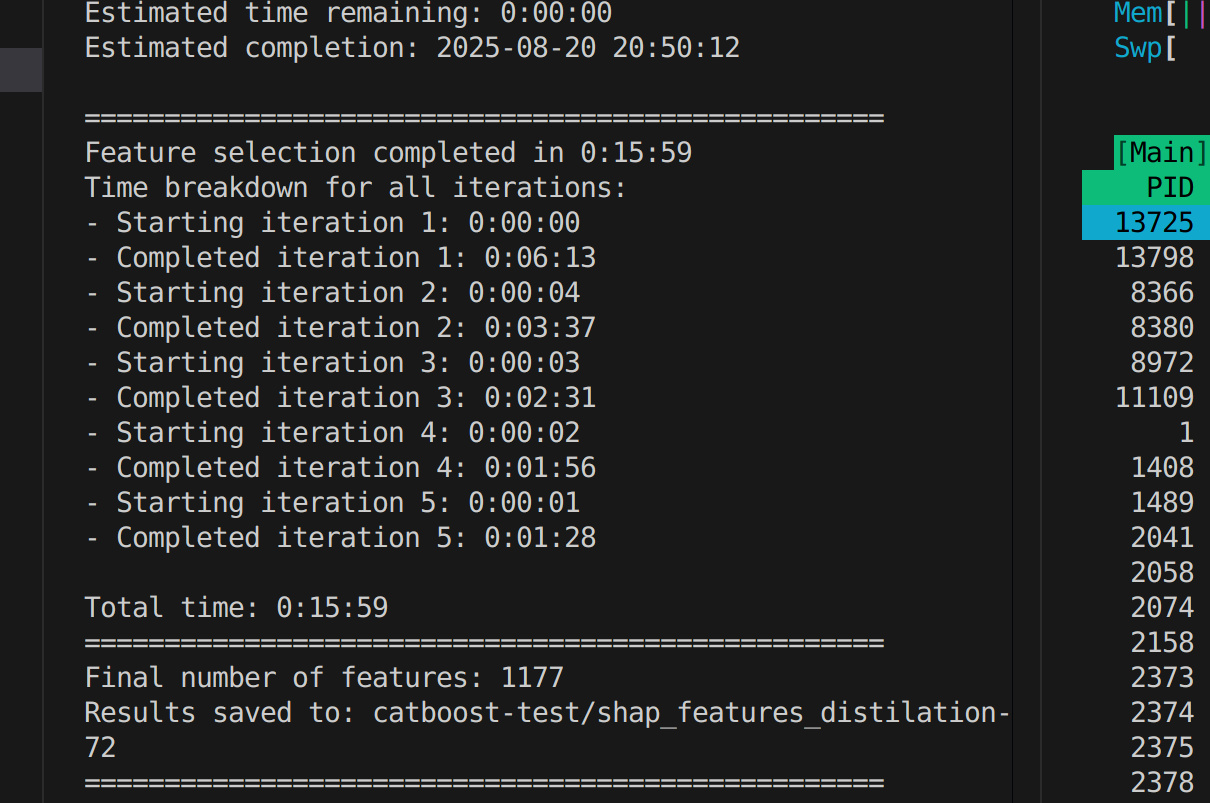Image resolution: width=1210 pixels, height=803 pixels.
Task: Select process row with PID 13798
Action: [x=1154, y=258]
